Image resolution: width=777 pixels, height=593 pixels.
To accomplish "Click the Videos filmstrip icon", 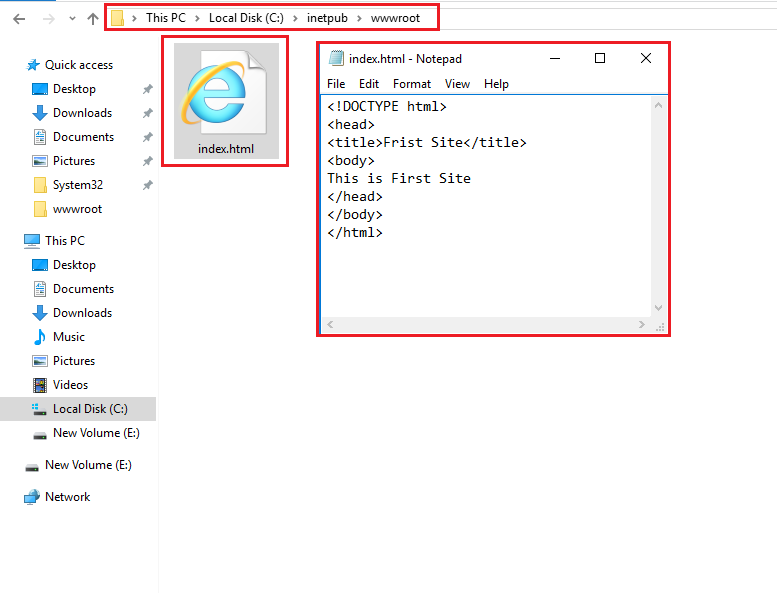I will coord(40,385).
